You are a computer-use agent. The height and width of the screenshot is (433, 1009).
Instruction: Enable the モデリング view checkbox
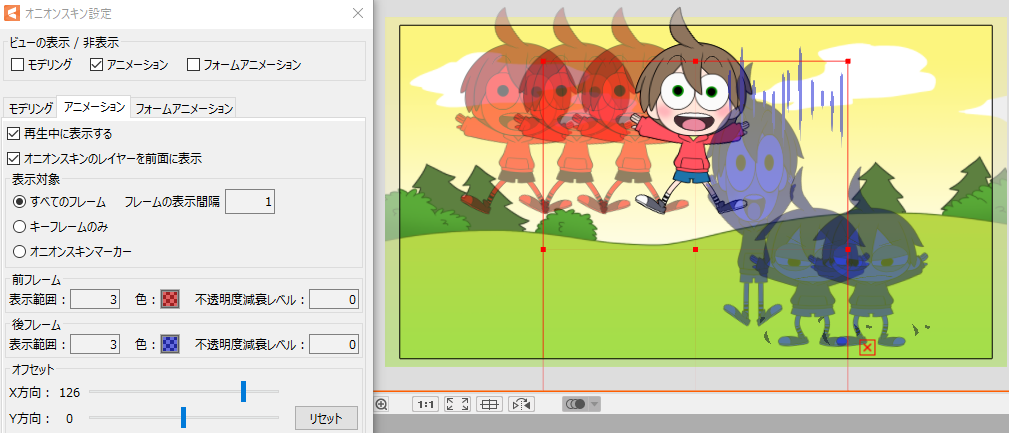(x=18, y=65)
